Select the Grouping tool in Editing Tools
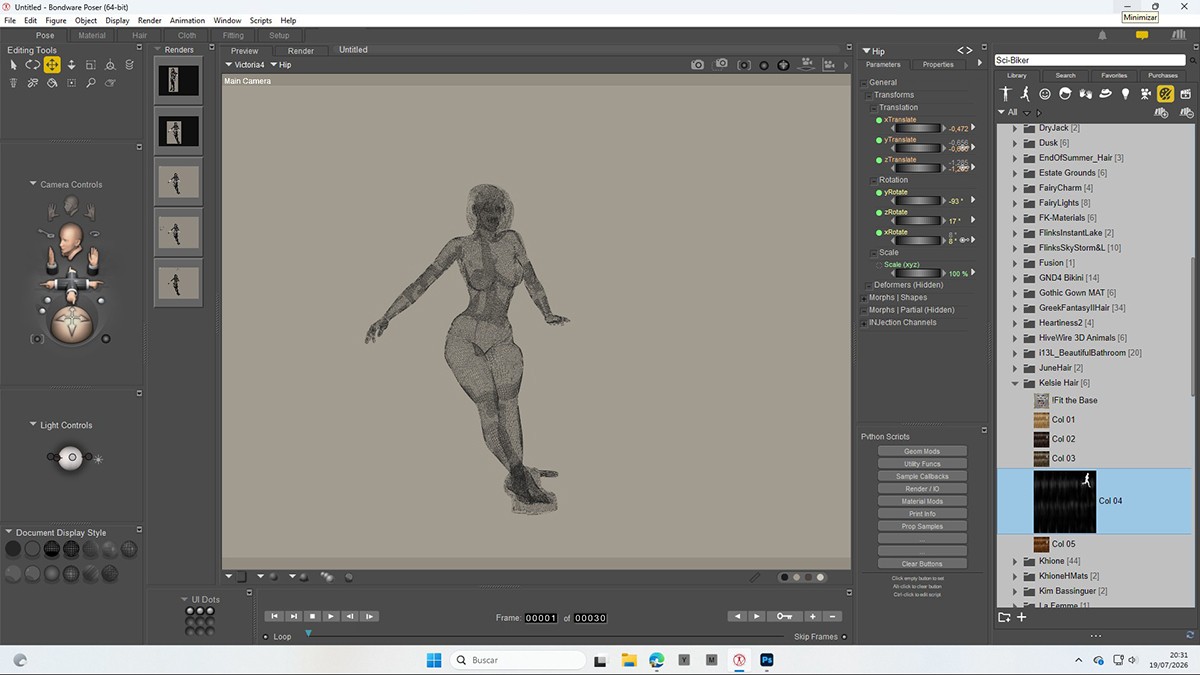Image resolution: width=1200 pixels, height=675 pixels. click(71, 83)
